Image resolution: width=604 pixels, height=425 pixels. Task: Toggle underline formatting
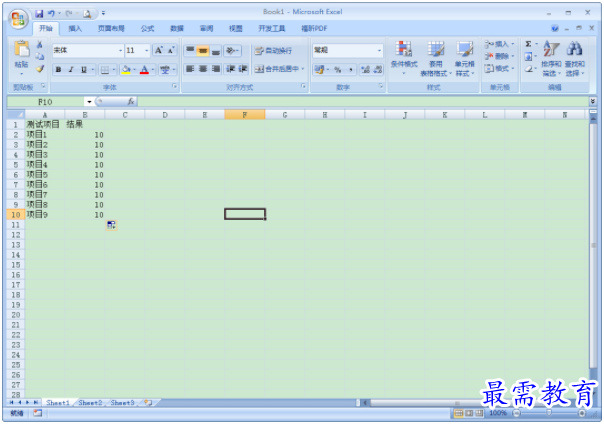(x=83, y=70)
